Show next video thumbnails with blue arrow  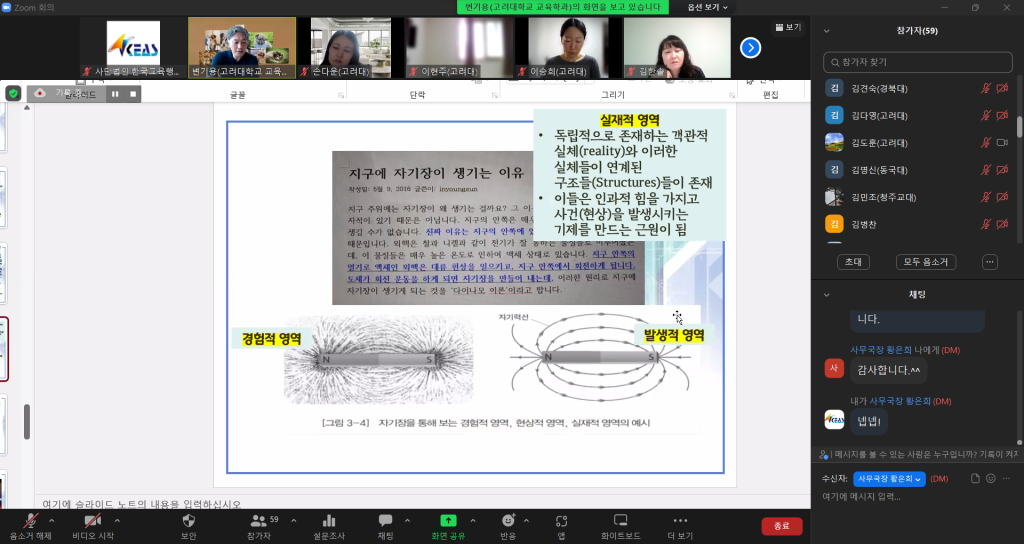[x=750, y=47]
